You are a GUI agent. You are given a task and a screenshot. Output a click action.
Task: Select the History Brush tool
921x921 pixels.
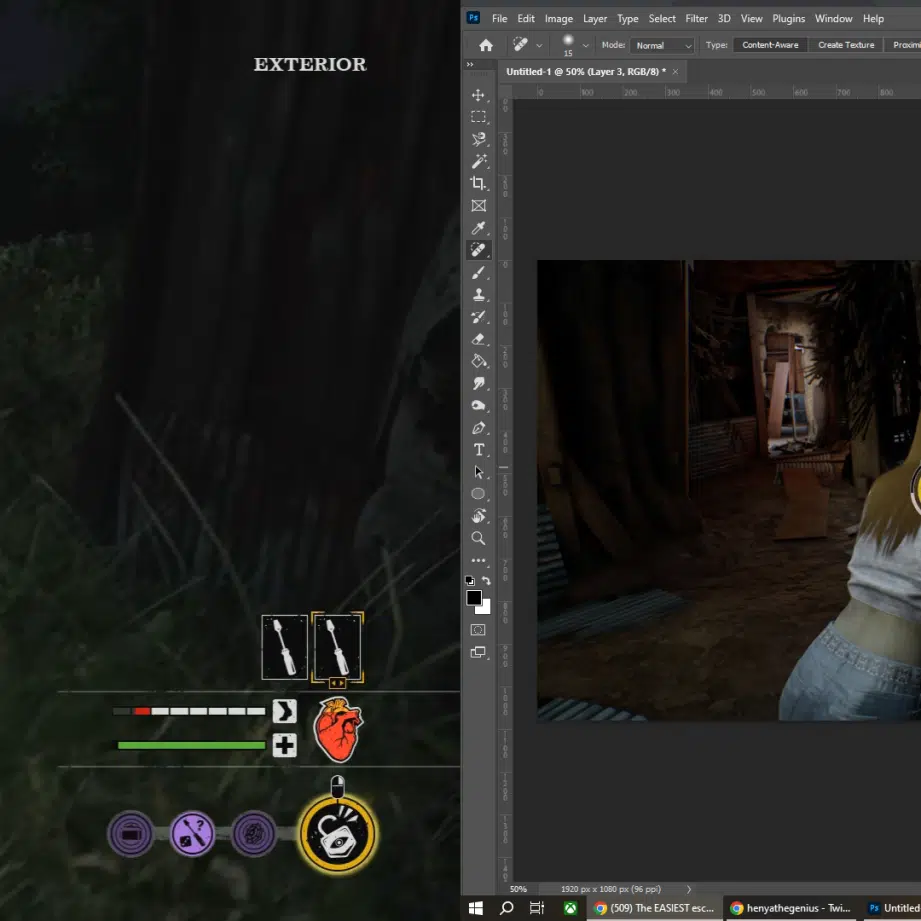point(478,317)
